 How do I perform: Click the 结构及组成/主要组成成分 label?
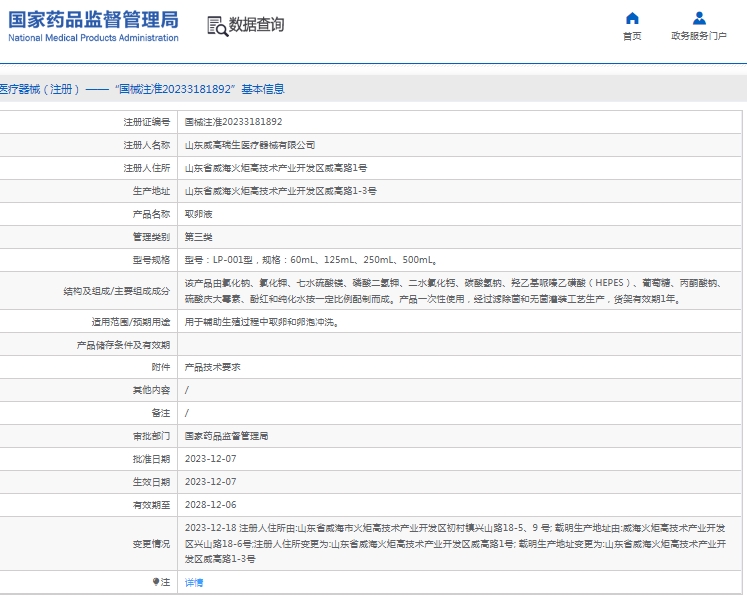point(117,291)
